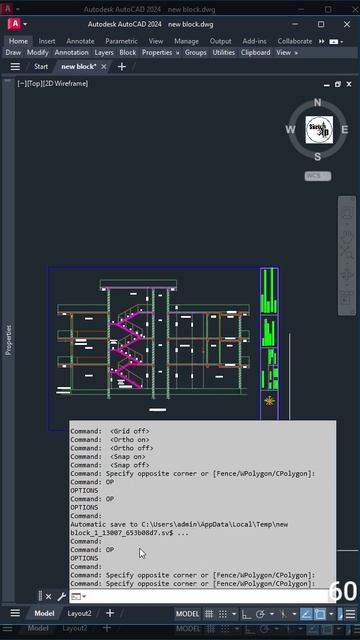Click W on the ViewCube compass
Screen dimensions: 360x640
290,130
